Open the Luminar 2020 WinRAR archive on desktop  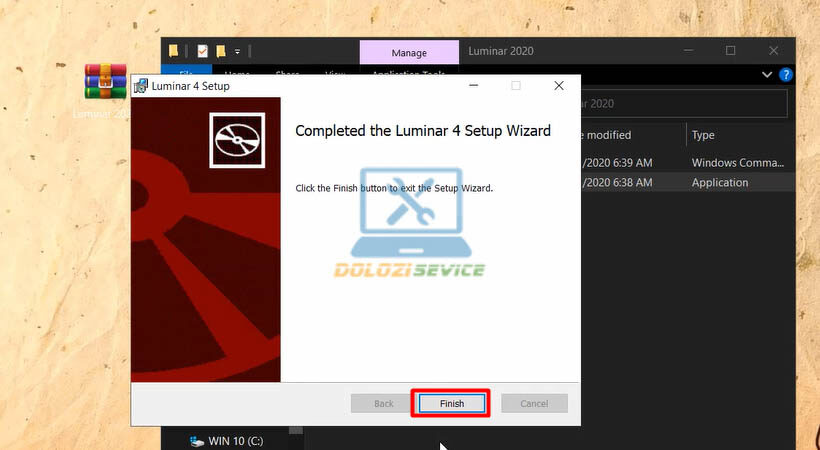[105, 82]
